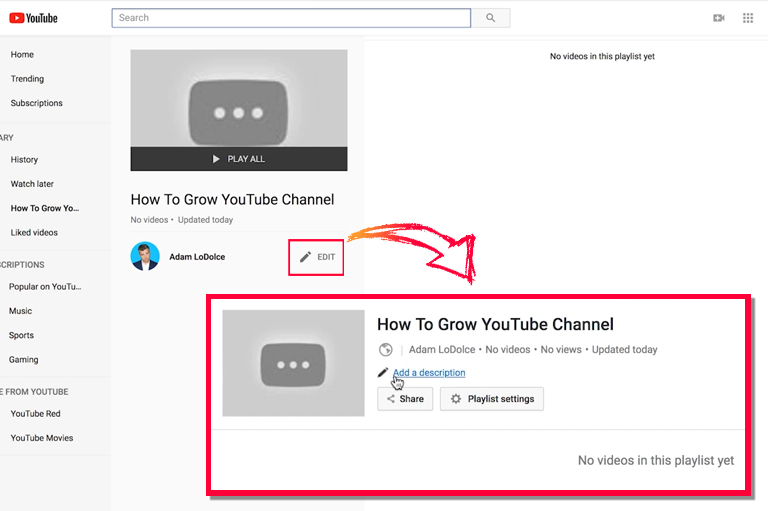Open Music in the sidebar
The height and width of the screenshot is (511, 768).
point(20,311)
